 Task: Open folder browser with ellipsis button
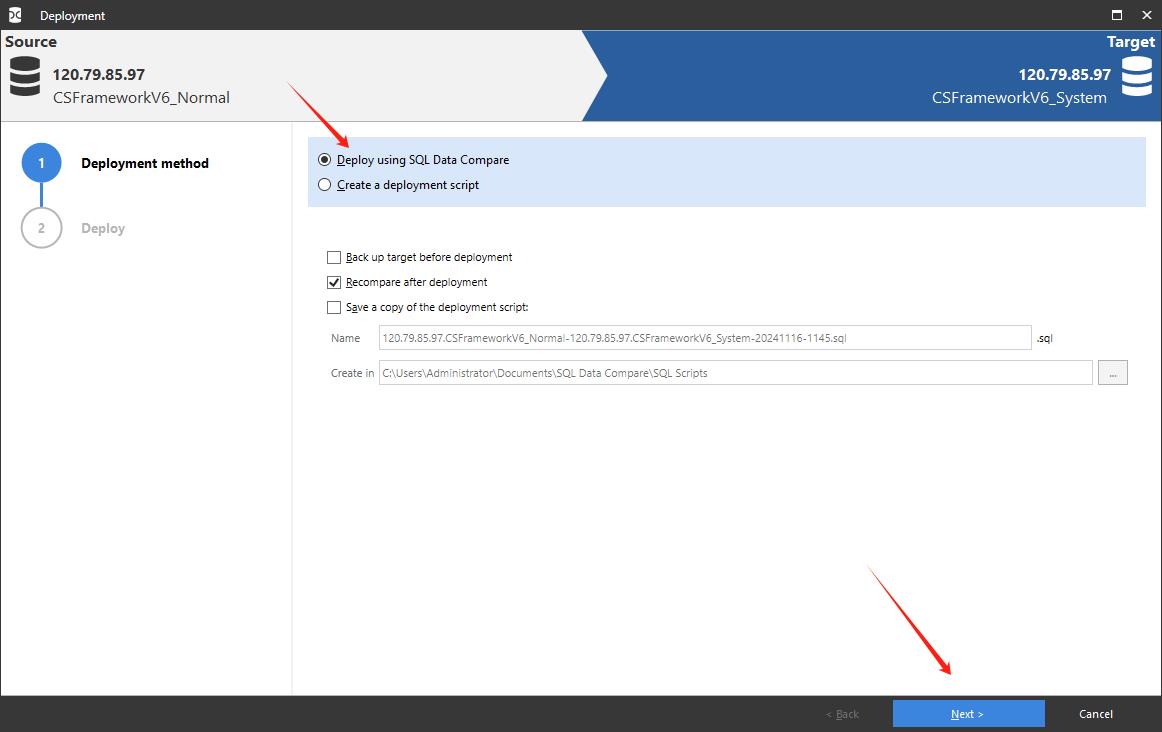tap(1112, 373)
